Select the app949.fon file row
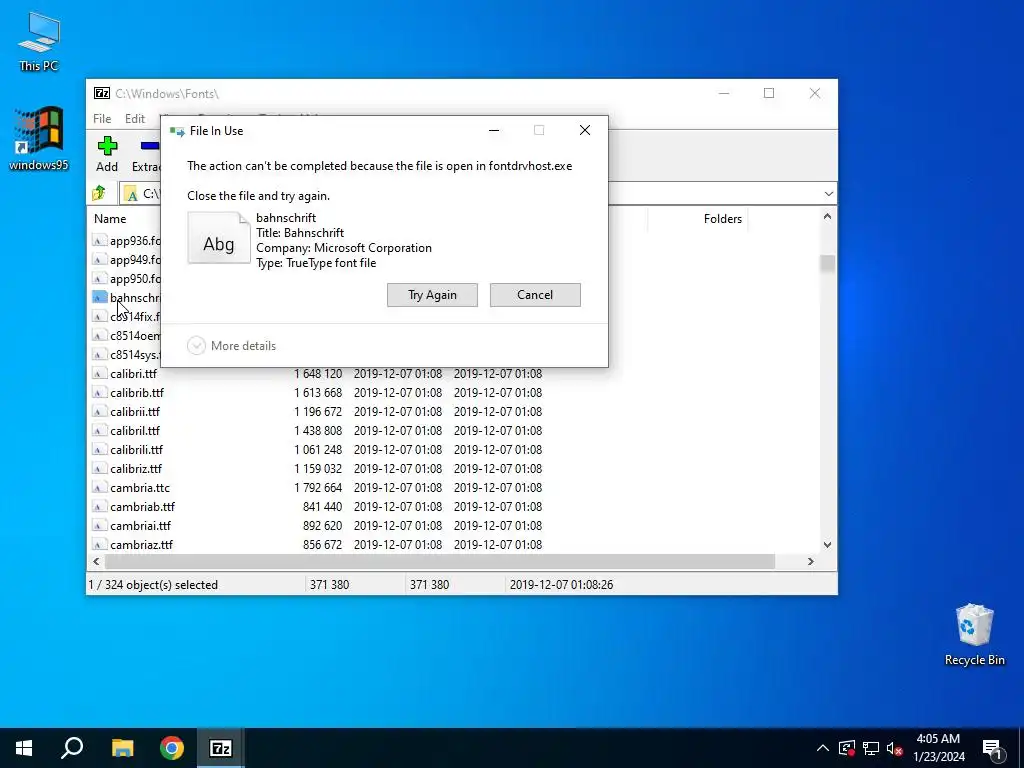Viewport: 1024px width, 768px height. (x=126, y=260)
